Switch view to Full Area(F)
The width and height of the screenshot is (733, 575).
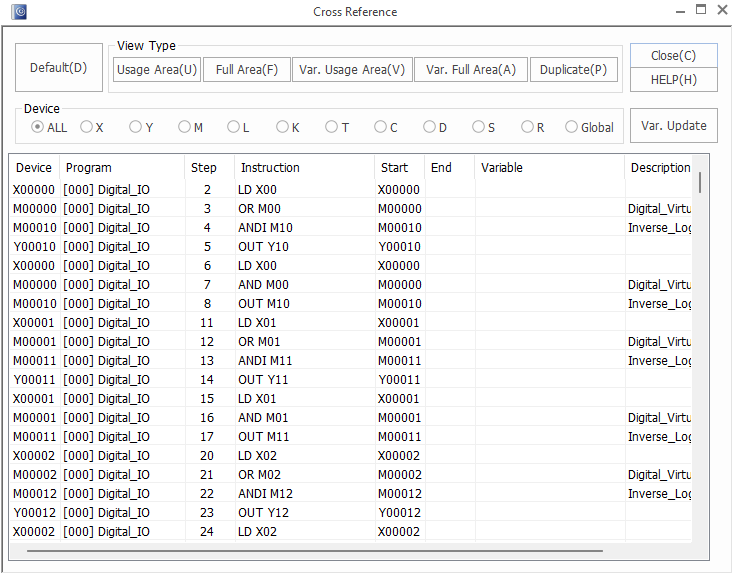click(247, 70)
